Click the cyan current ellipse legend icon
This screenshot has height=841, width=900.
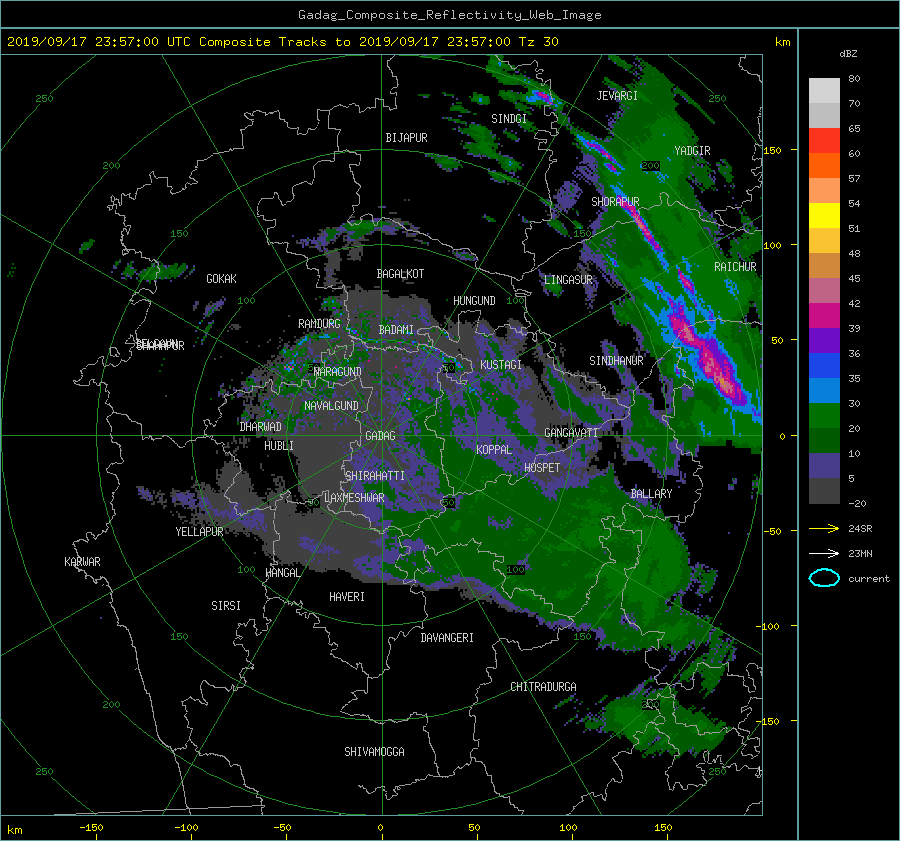pyautogui.click(x=824, y=578)
